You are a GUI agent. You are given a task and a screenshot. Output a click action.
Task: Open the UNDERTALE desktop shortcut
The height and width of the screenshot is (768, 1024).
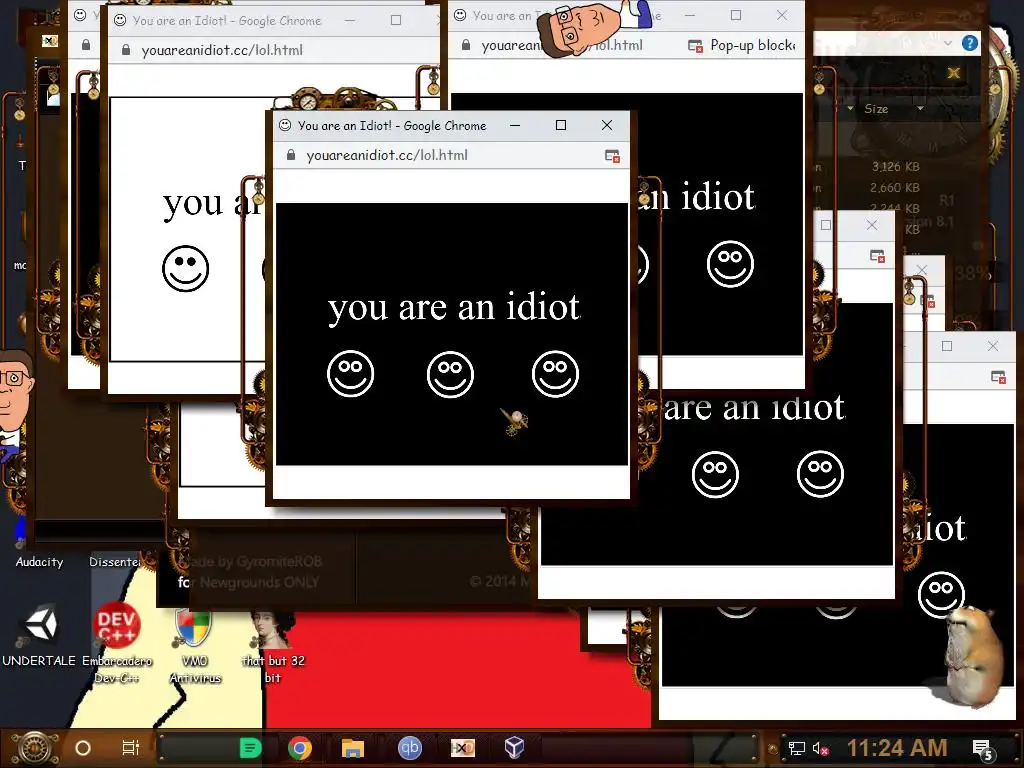(39, 635)
